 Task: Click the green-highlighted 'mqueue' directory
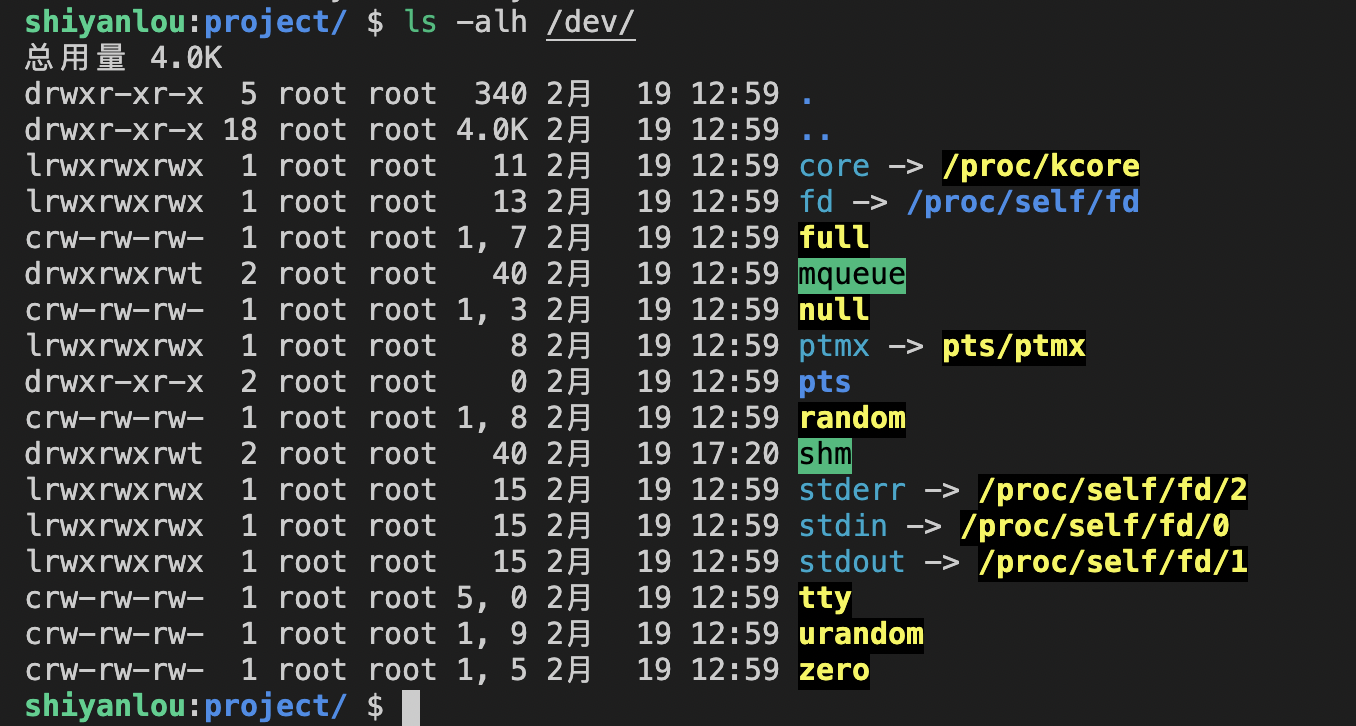pyautogui.click(x=852, y=274)
